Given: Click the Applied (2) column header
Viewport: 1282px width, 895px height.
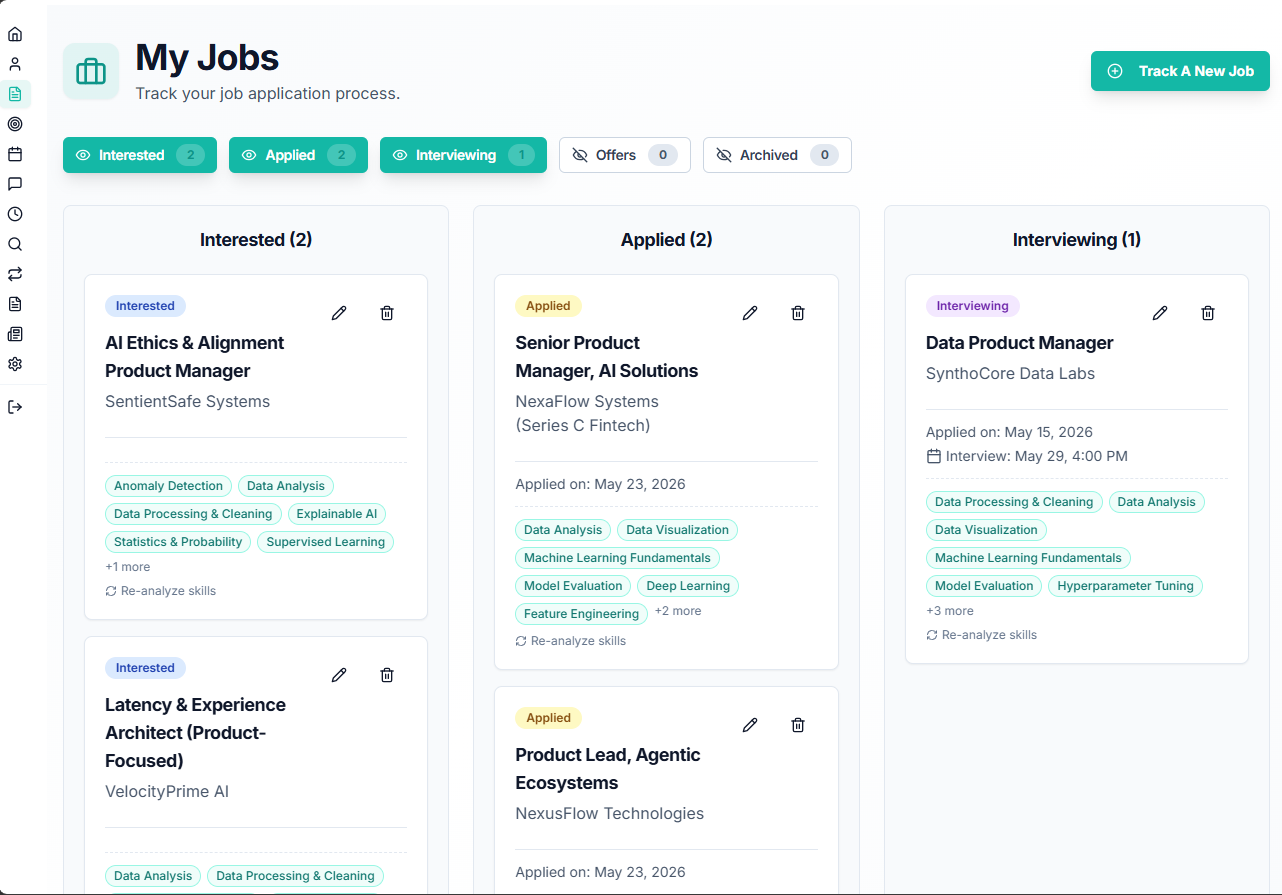Looking at the screenshot, I should click(x=667, y=240).
